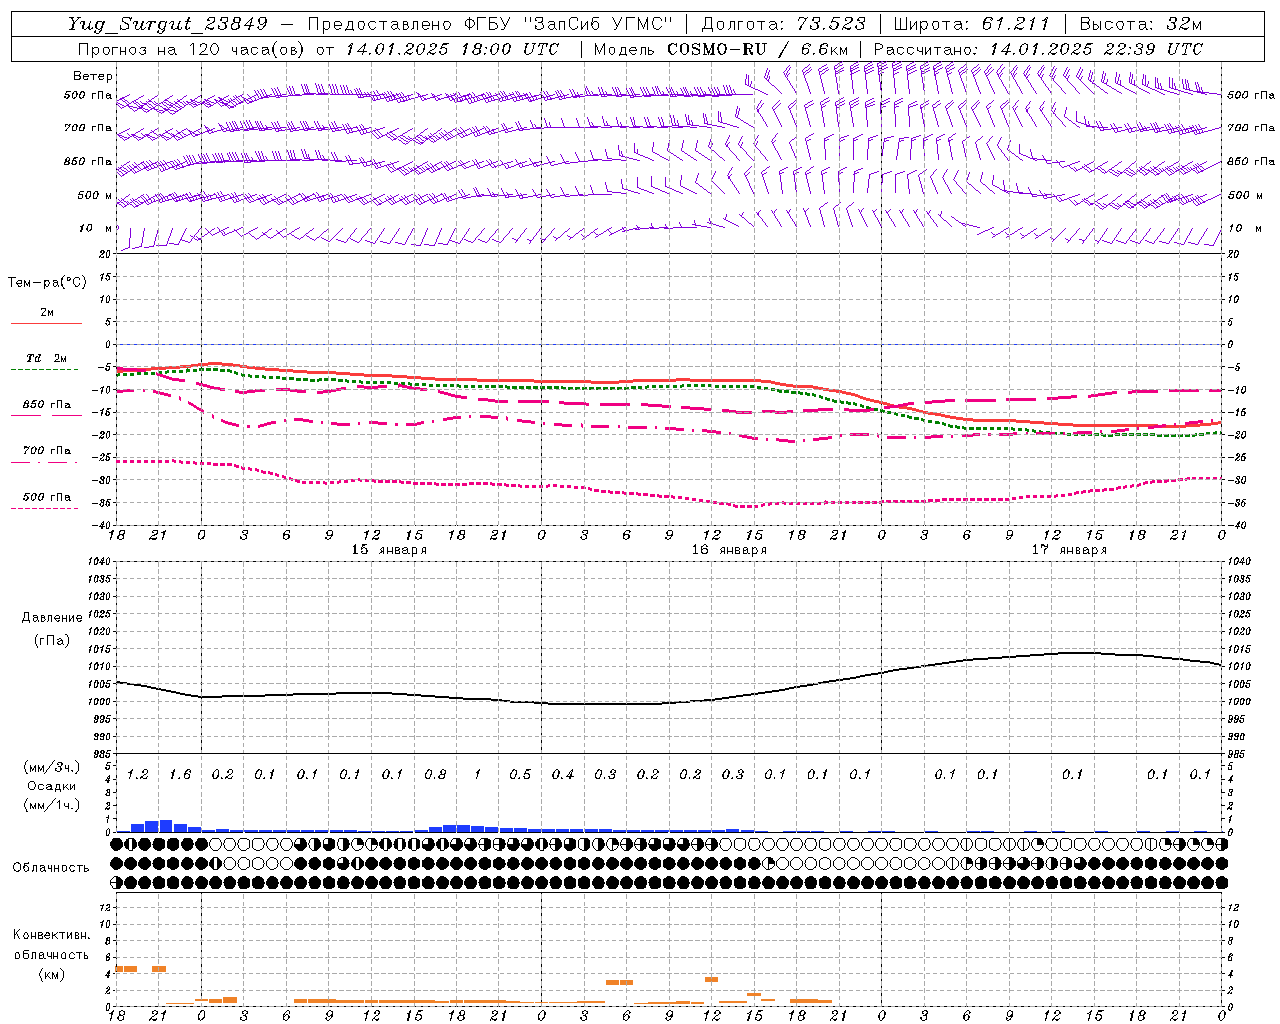Screen dimensions: 1280x1024
Task: Click the 12 tick on left convective axis
Action: (x=103, y=907)
